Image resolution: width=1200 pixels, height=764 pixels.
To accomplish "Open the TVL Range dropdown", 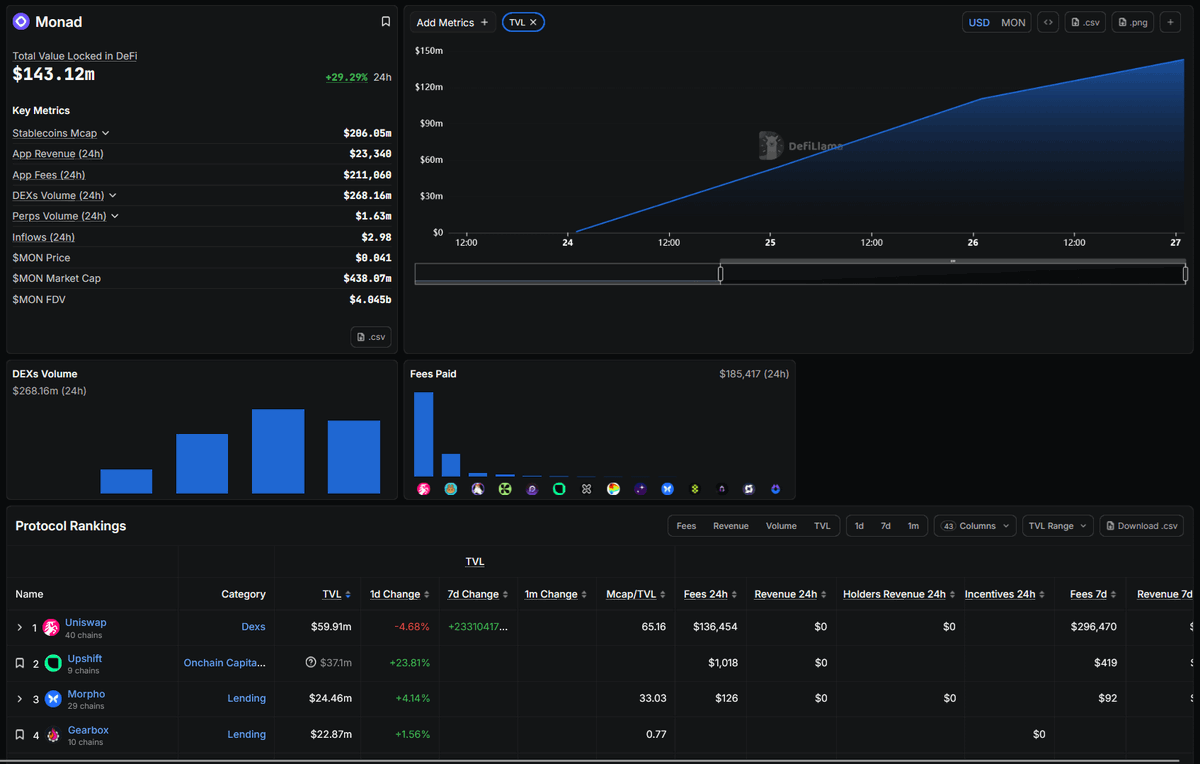I will [1058, 526].
